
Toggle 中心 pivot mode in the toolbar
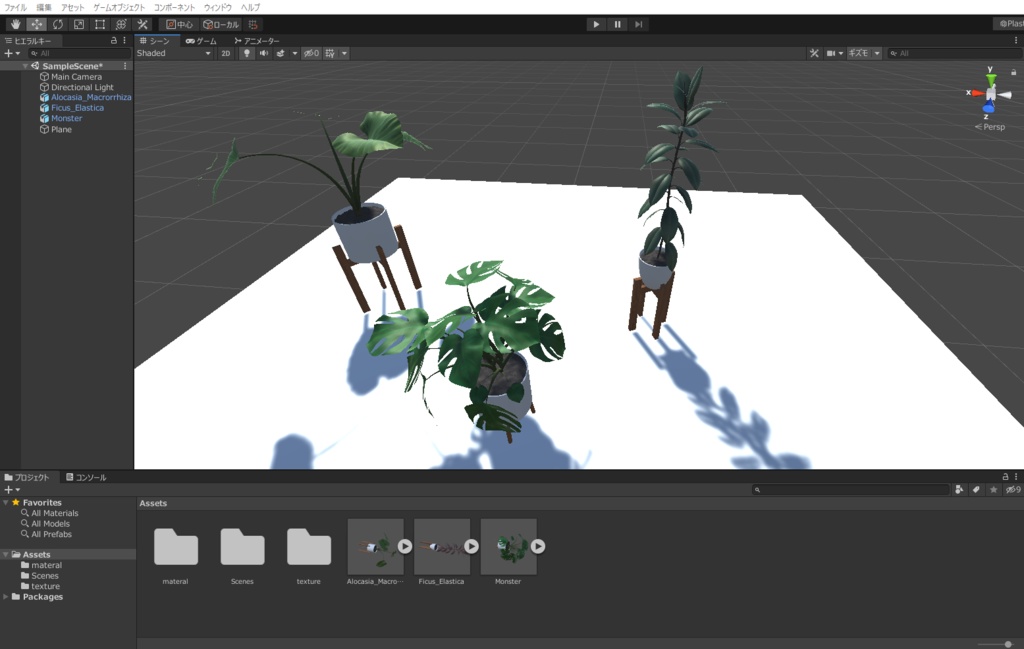click(x=179, y=24)
